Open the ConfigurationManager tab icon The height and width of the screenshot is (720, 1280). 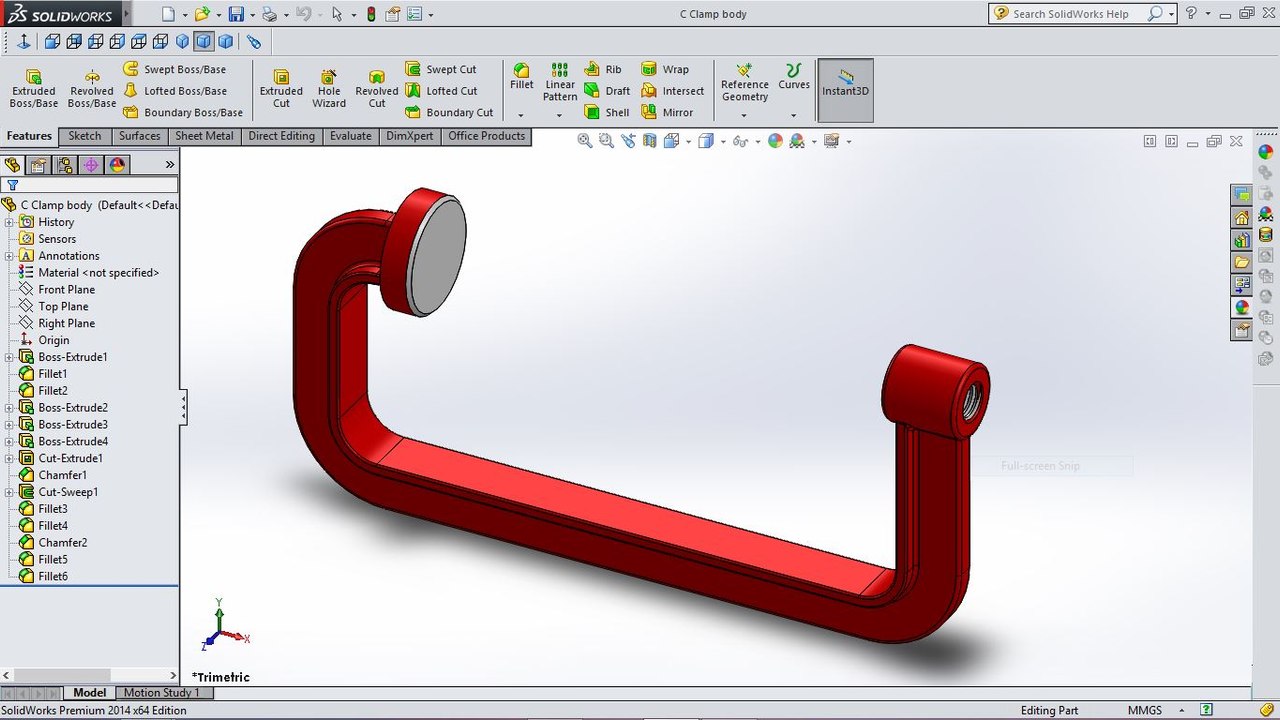(x=64, y=165)
